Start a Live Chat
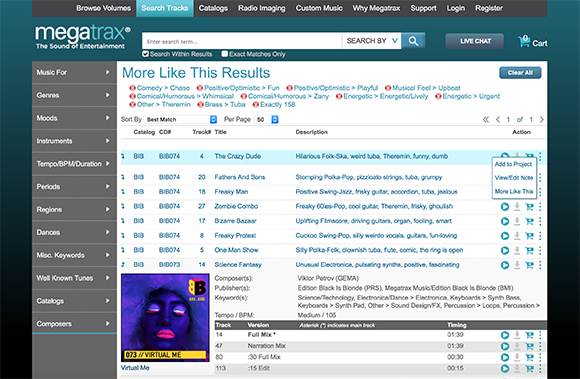Image resolution: width=580 pixels, height=379 pixels. (x=475, y=41)
